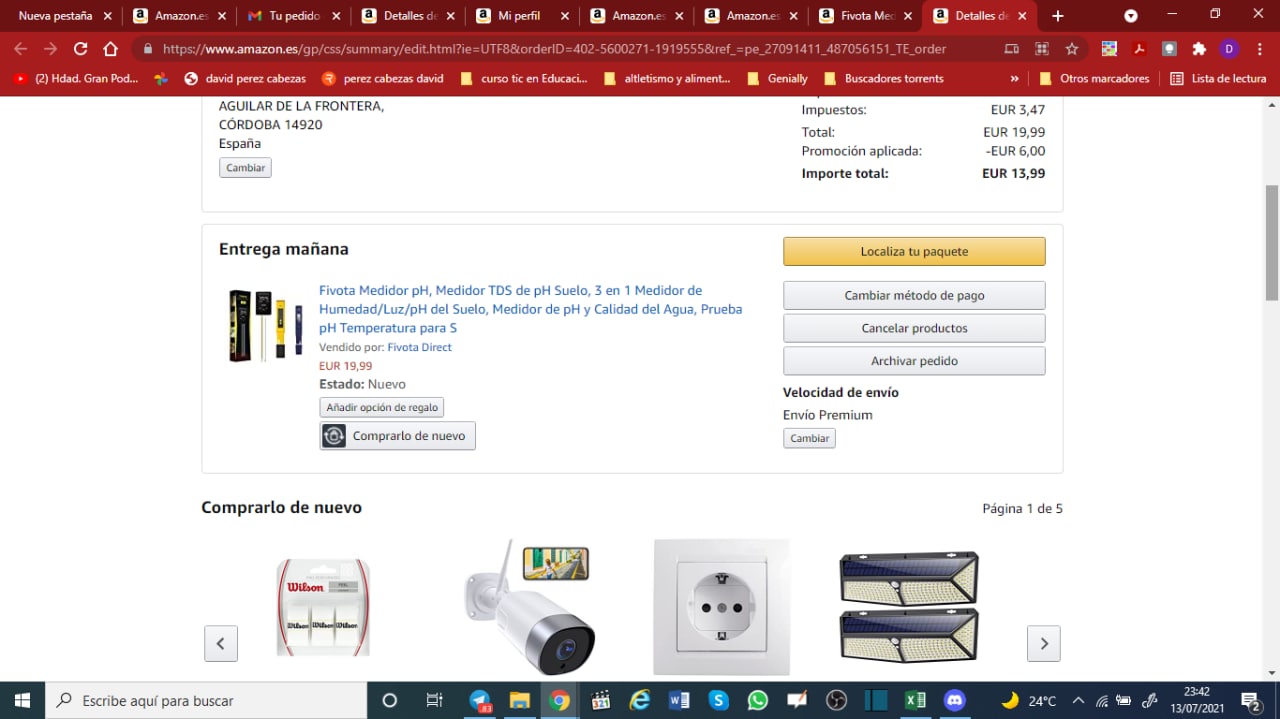Viewport: 1280px width, 719px height.
Task: Open WhatsApp from the taskbar
Action: [x=757, y=700]
